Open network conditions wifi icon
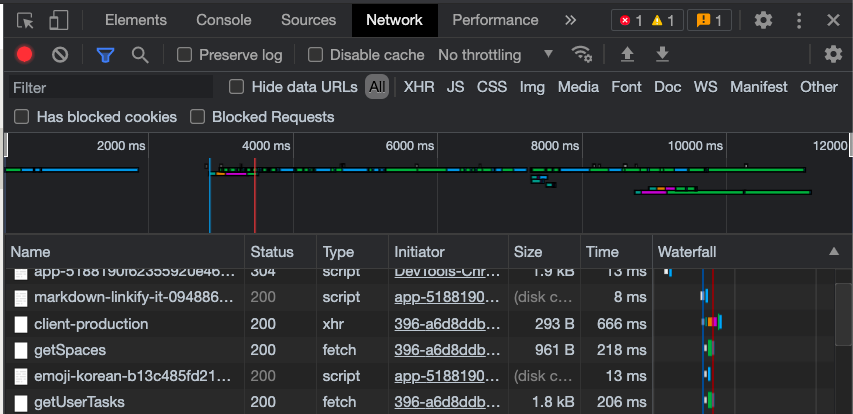This screenshot has height=414, width=853. 582,54
